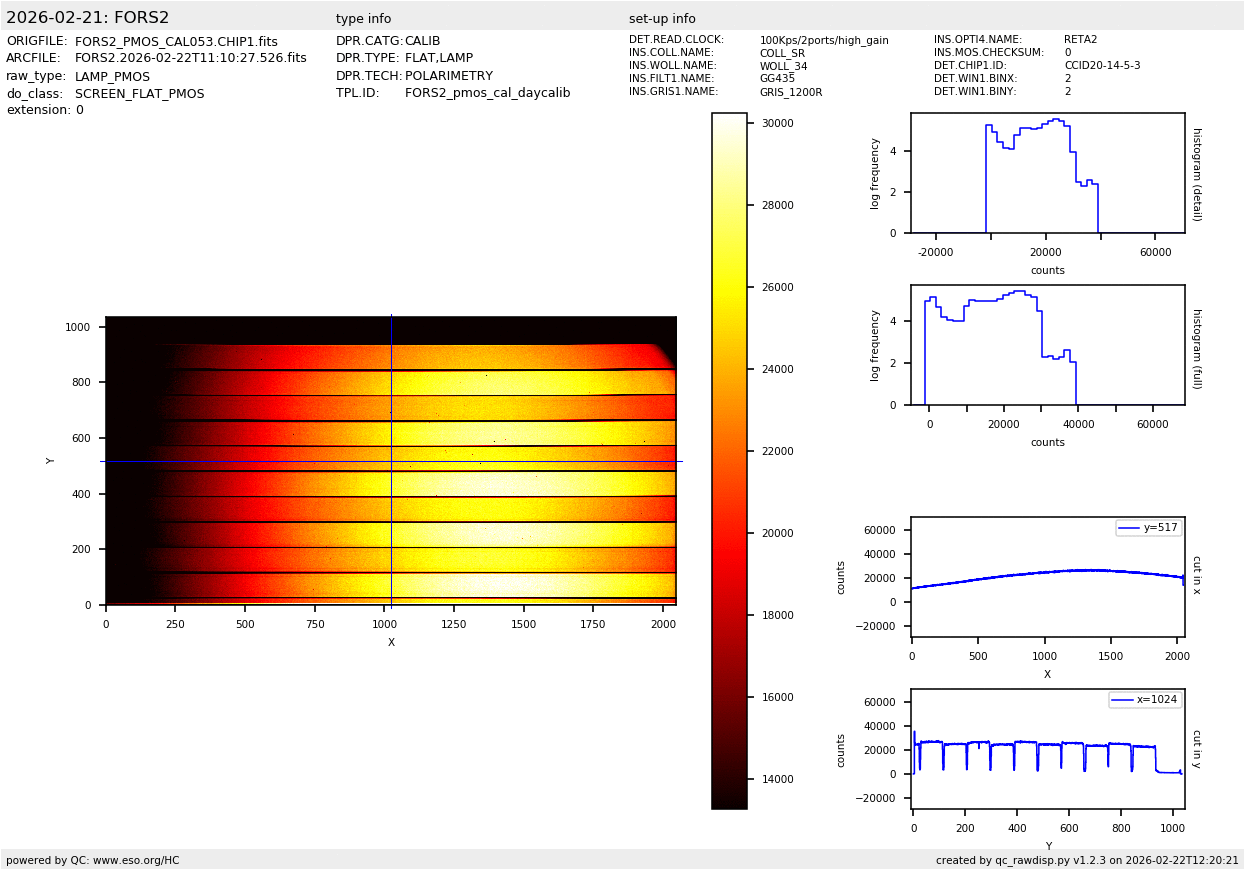Click the heat-map colorbar scale
This screenshot has width=1245, height=870.
coord(729,461)
